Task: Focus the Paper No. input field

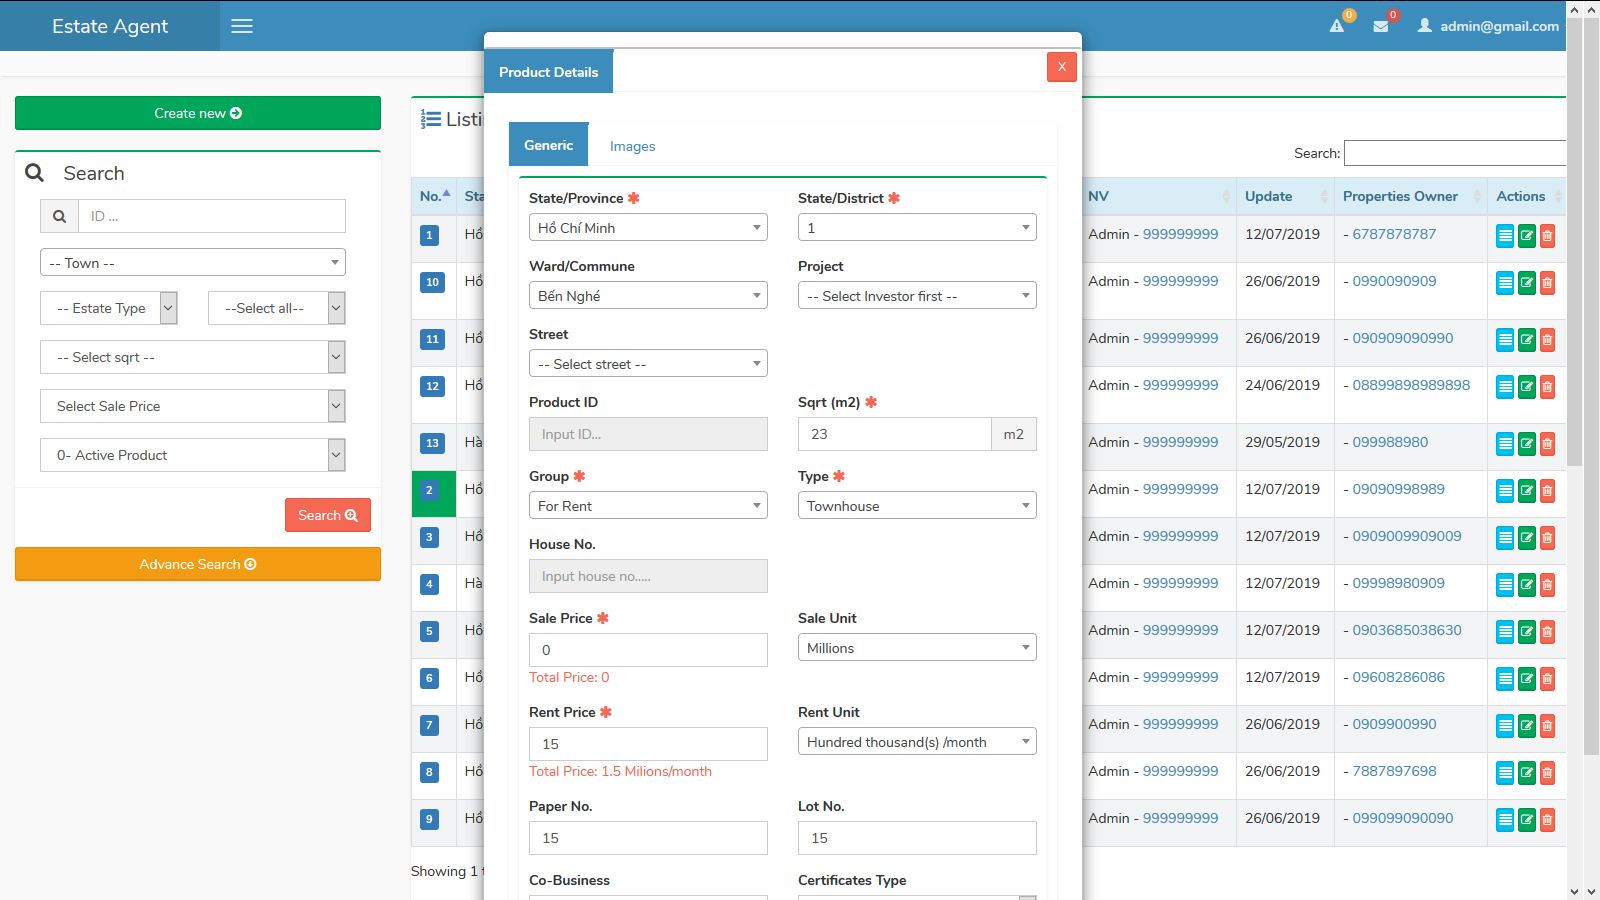Action: [x=648, y=838]
